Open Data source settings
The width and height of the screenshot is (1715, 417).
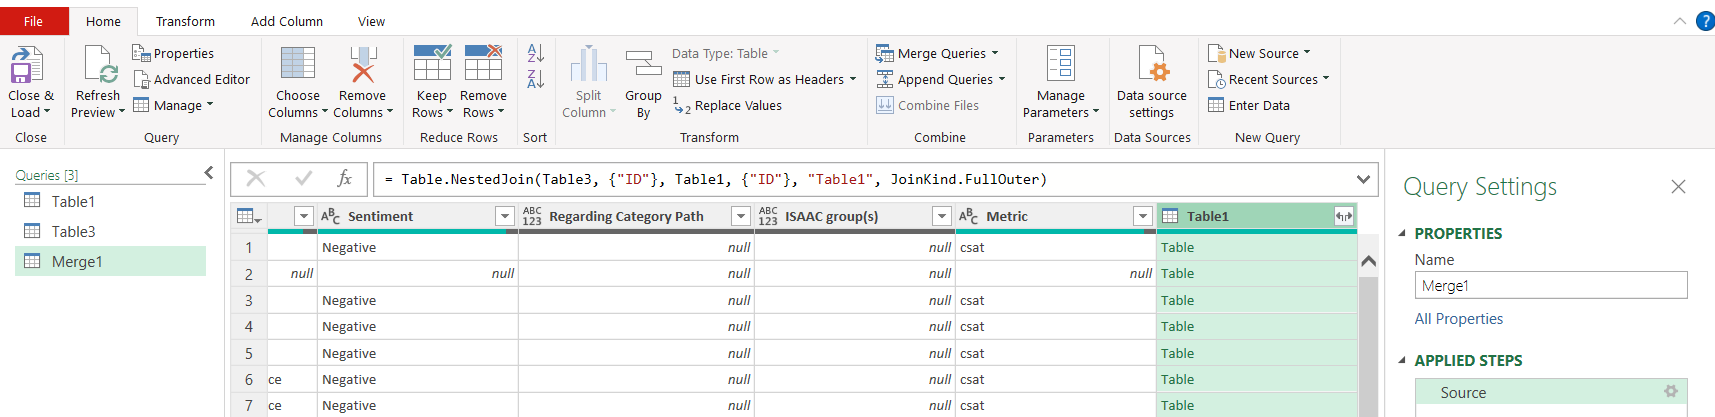[x=1152, y=65]
